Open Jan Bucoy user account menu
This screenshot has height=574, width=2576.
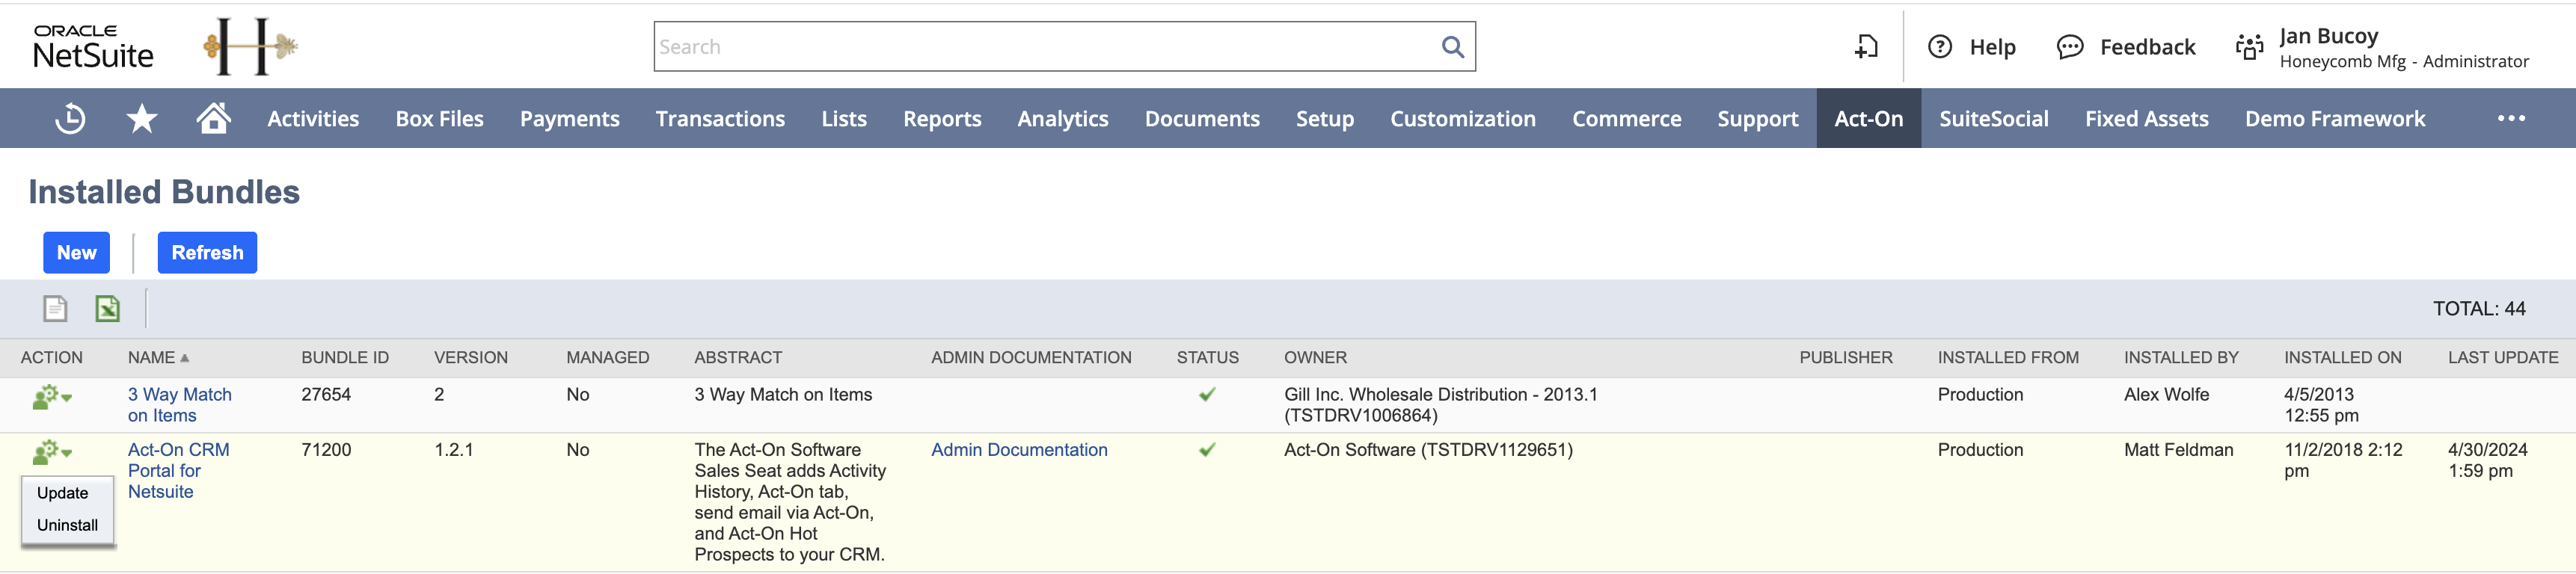click(x=2403, y=47)
